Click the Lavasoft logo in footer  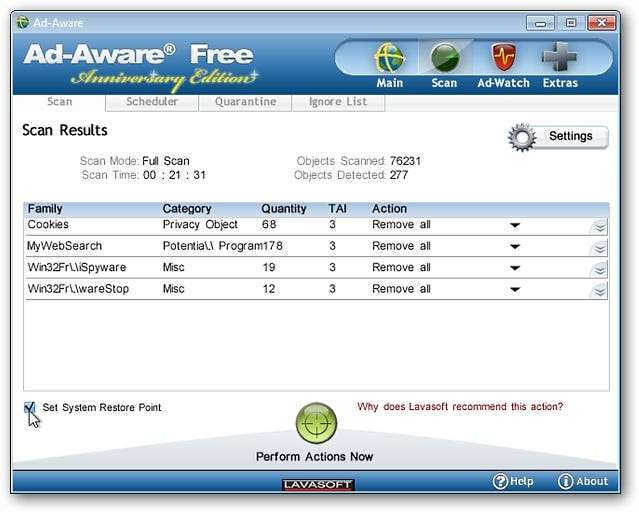[318, 484]
